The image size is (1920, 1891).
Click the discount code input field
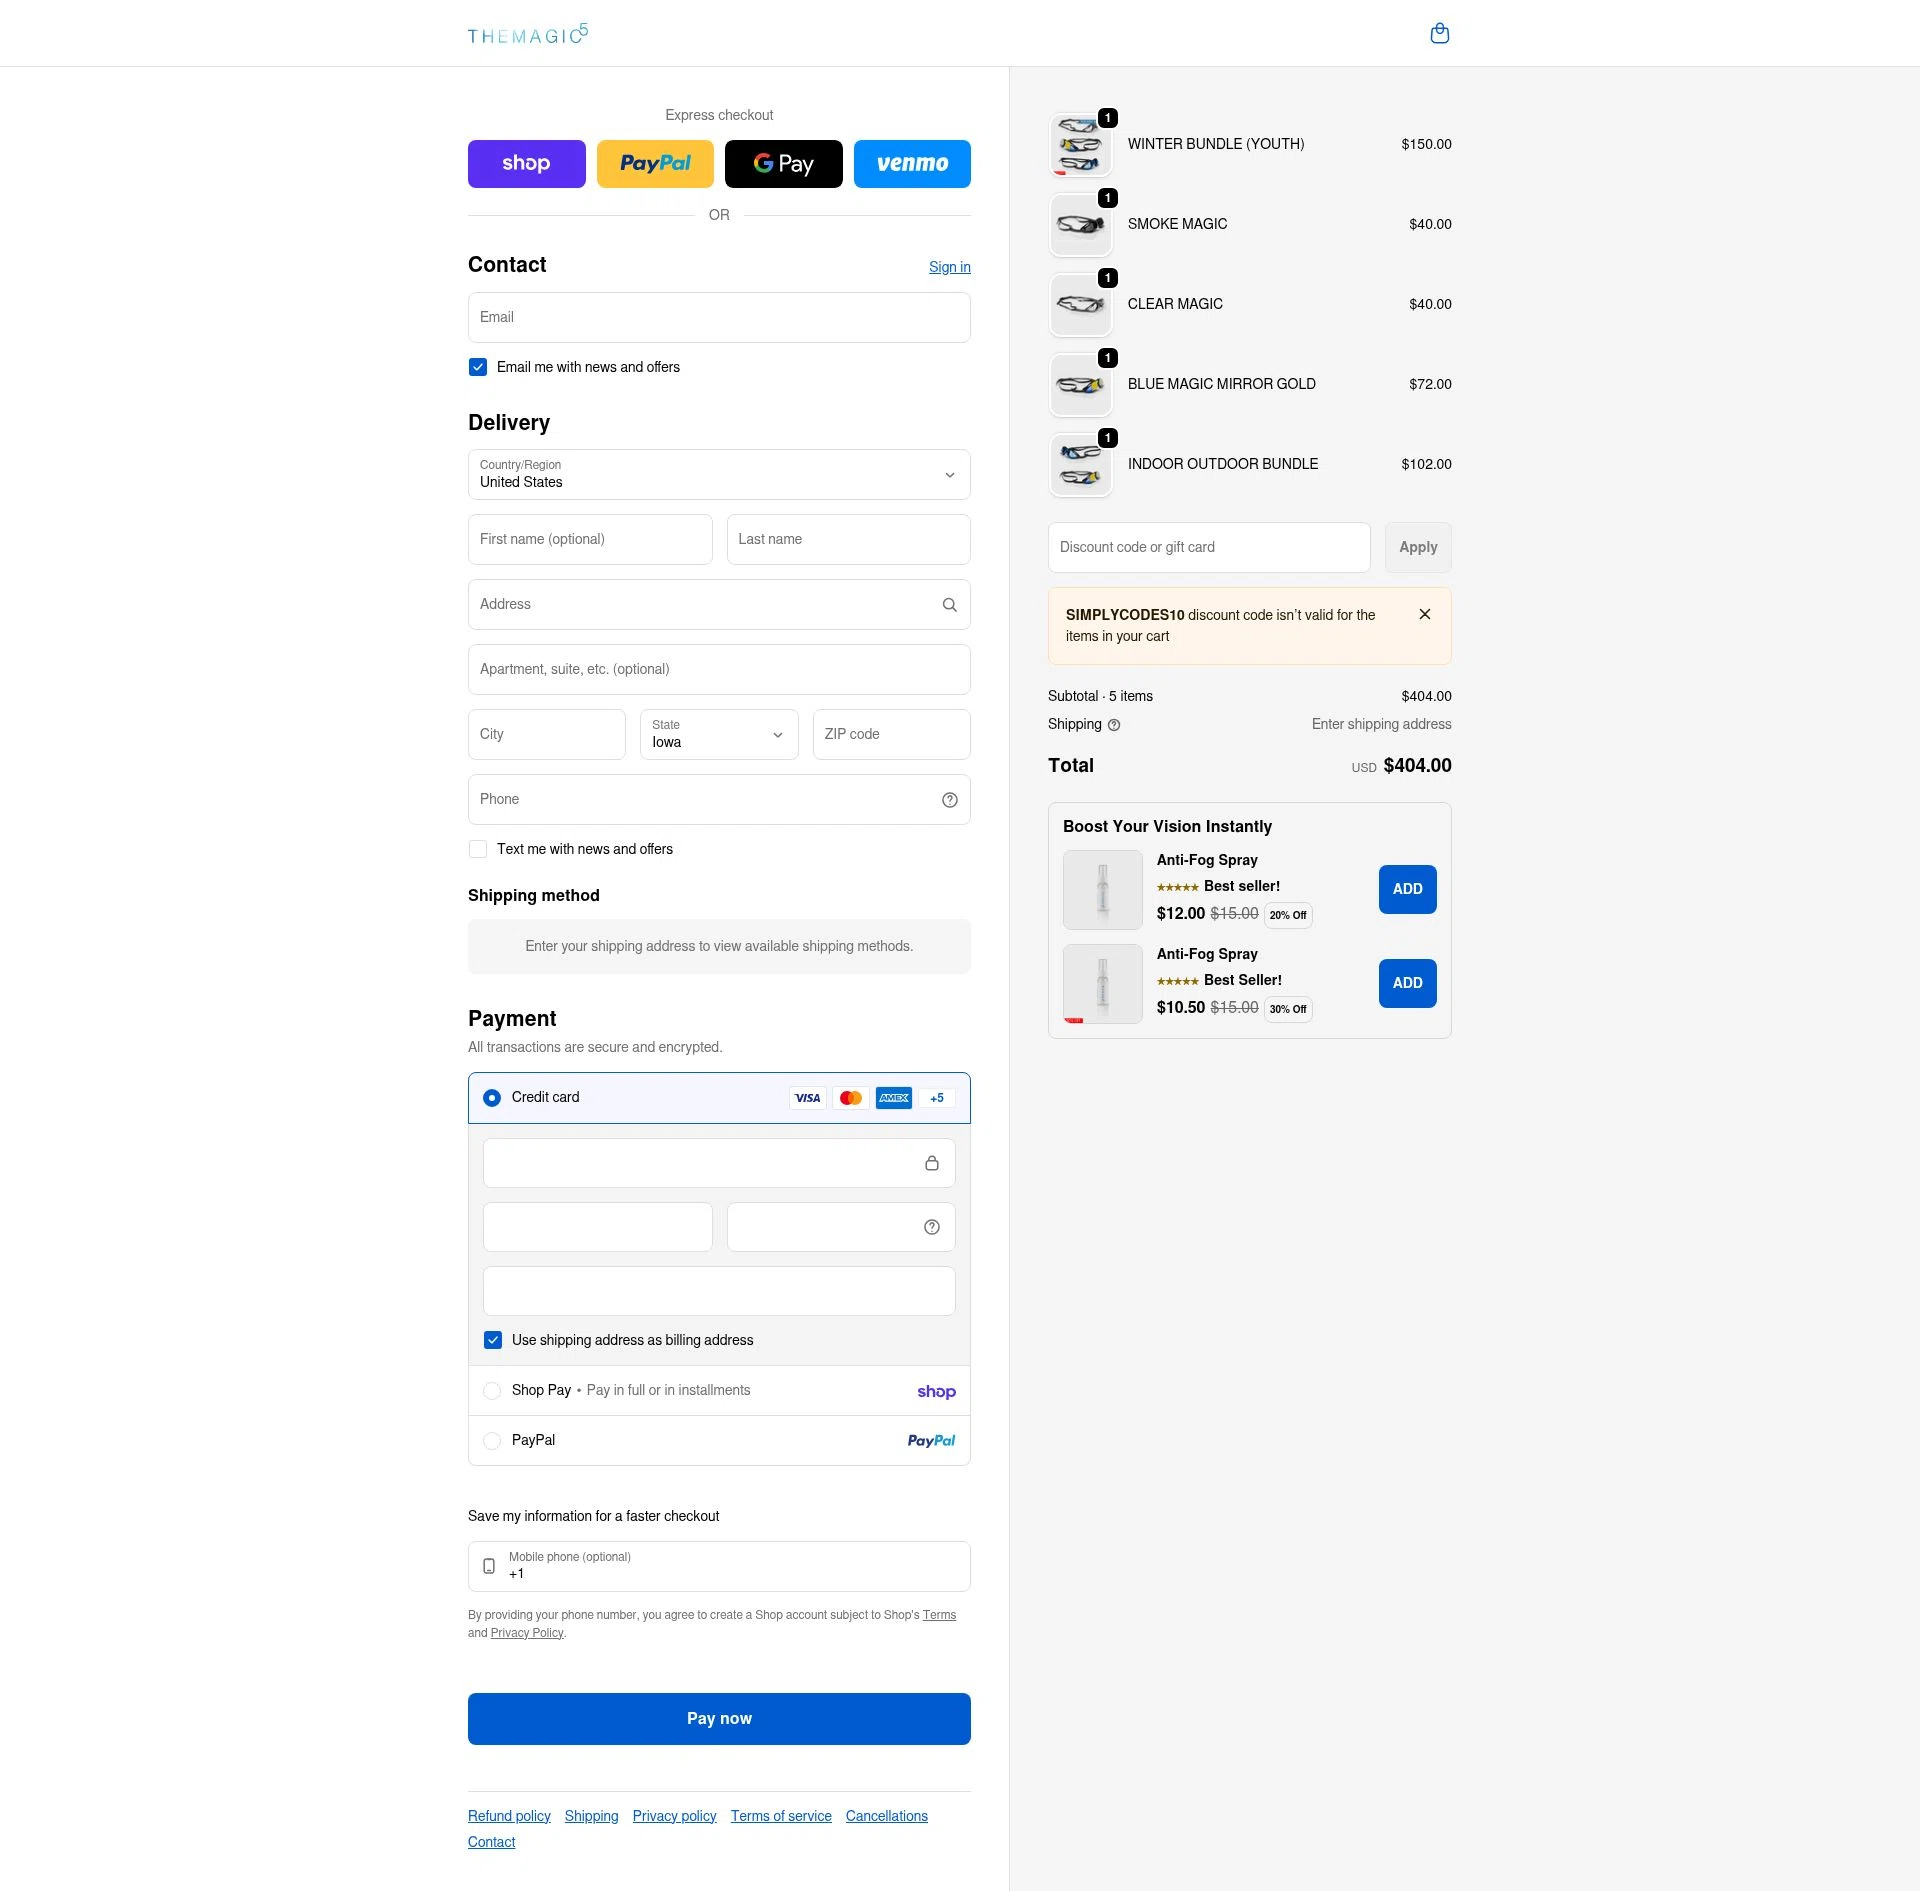click(1208, 547)
